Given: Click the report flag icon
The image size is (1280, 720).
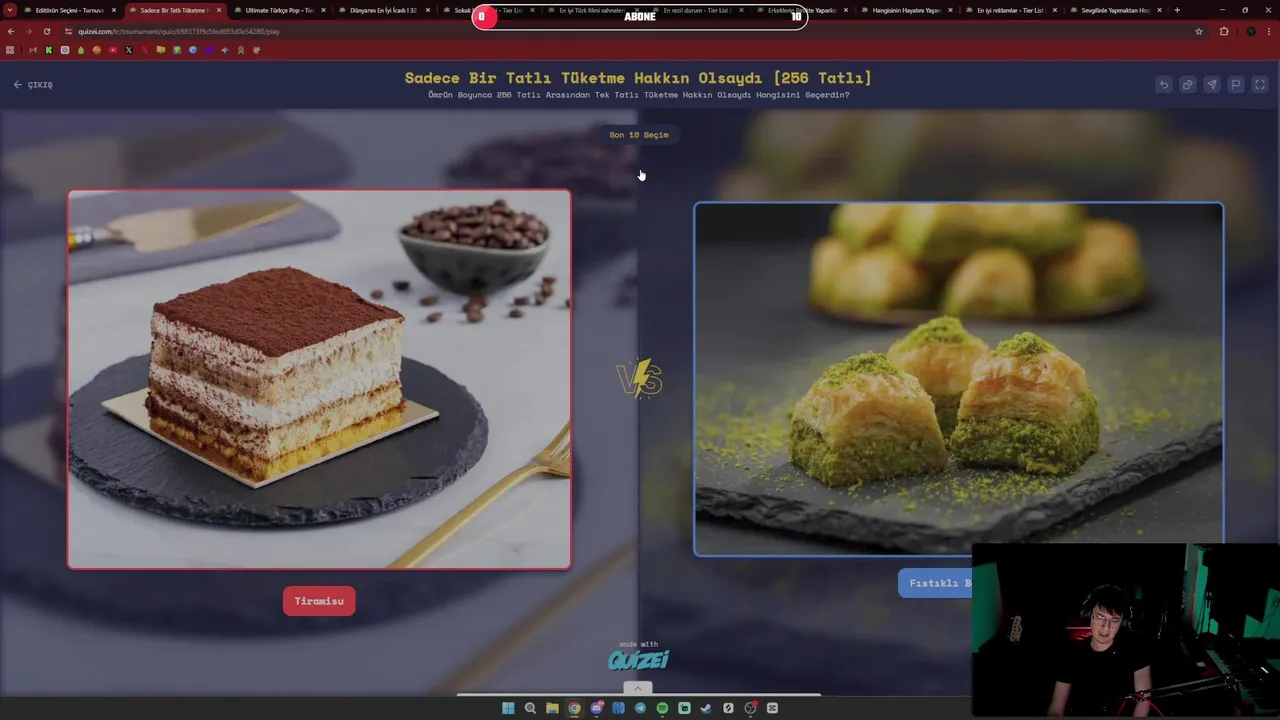Looking at the screenshot, I should coord(1236,85).
